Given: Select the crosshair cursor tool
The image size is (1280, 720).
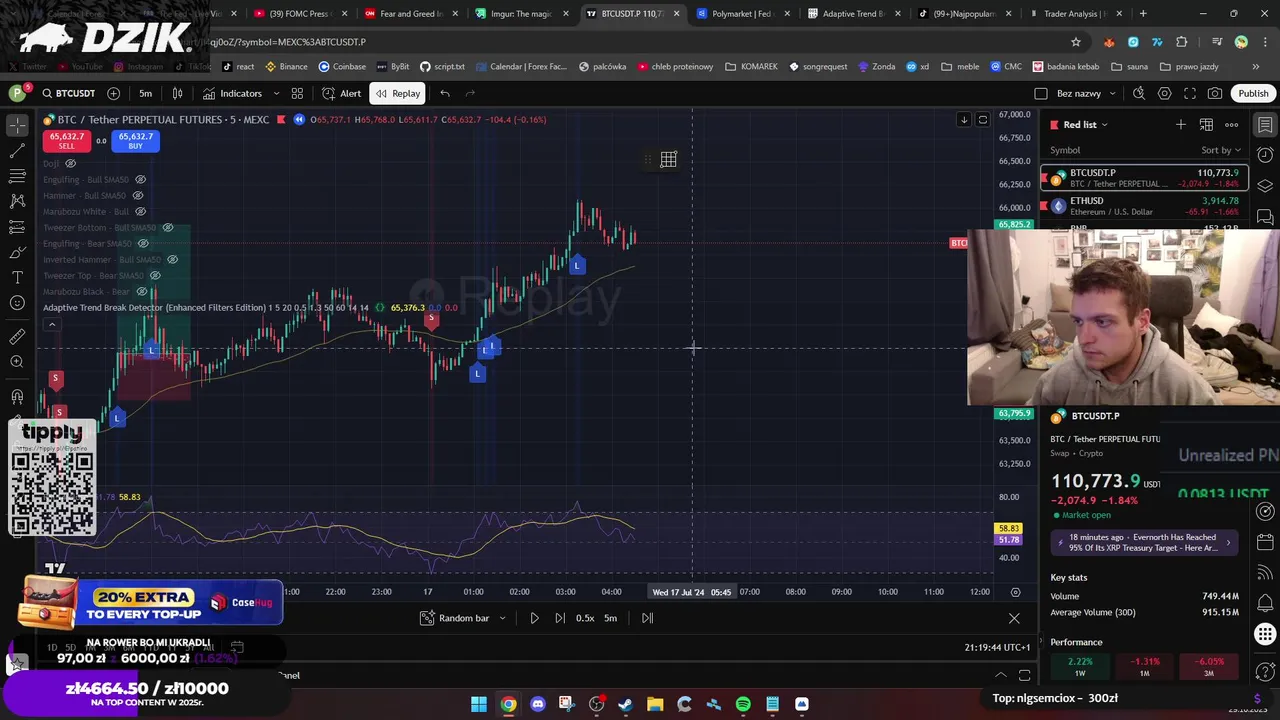Looking at the screenshot, I should [17, 124].
